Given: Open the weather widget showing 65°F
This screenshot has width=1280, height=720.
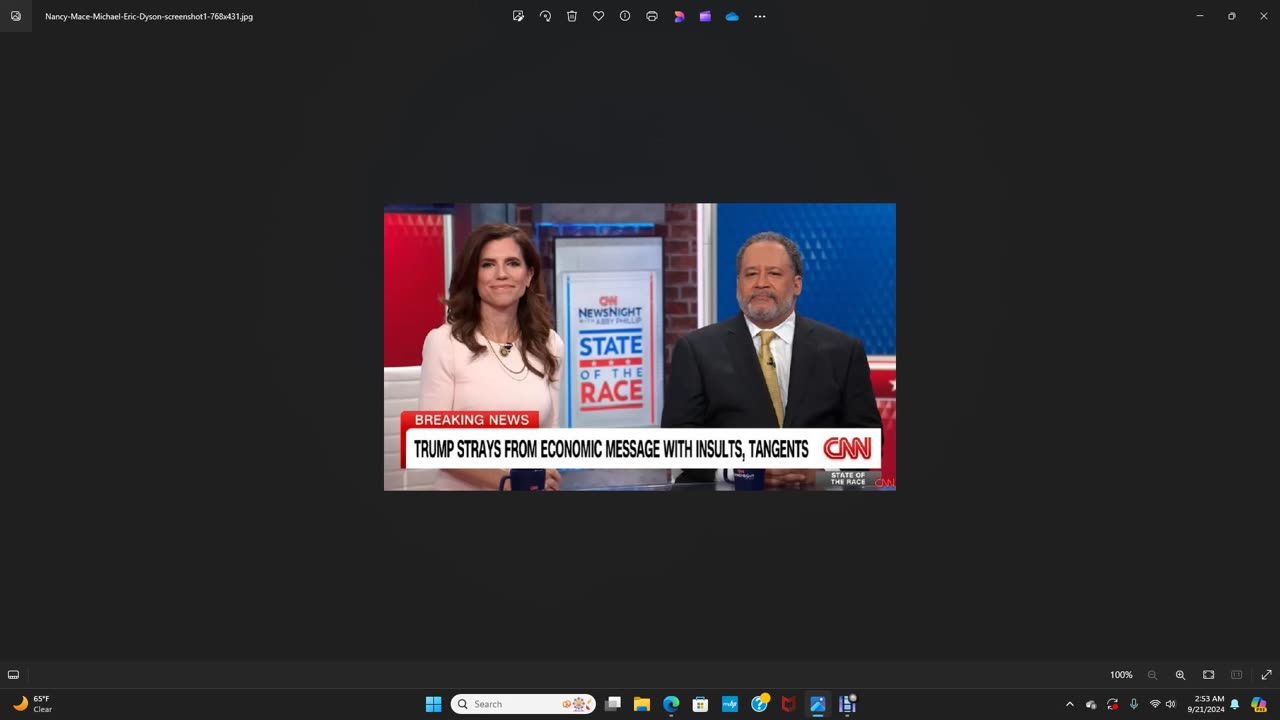Looking at the screenshot, I should (32, 704).
